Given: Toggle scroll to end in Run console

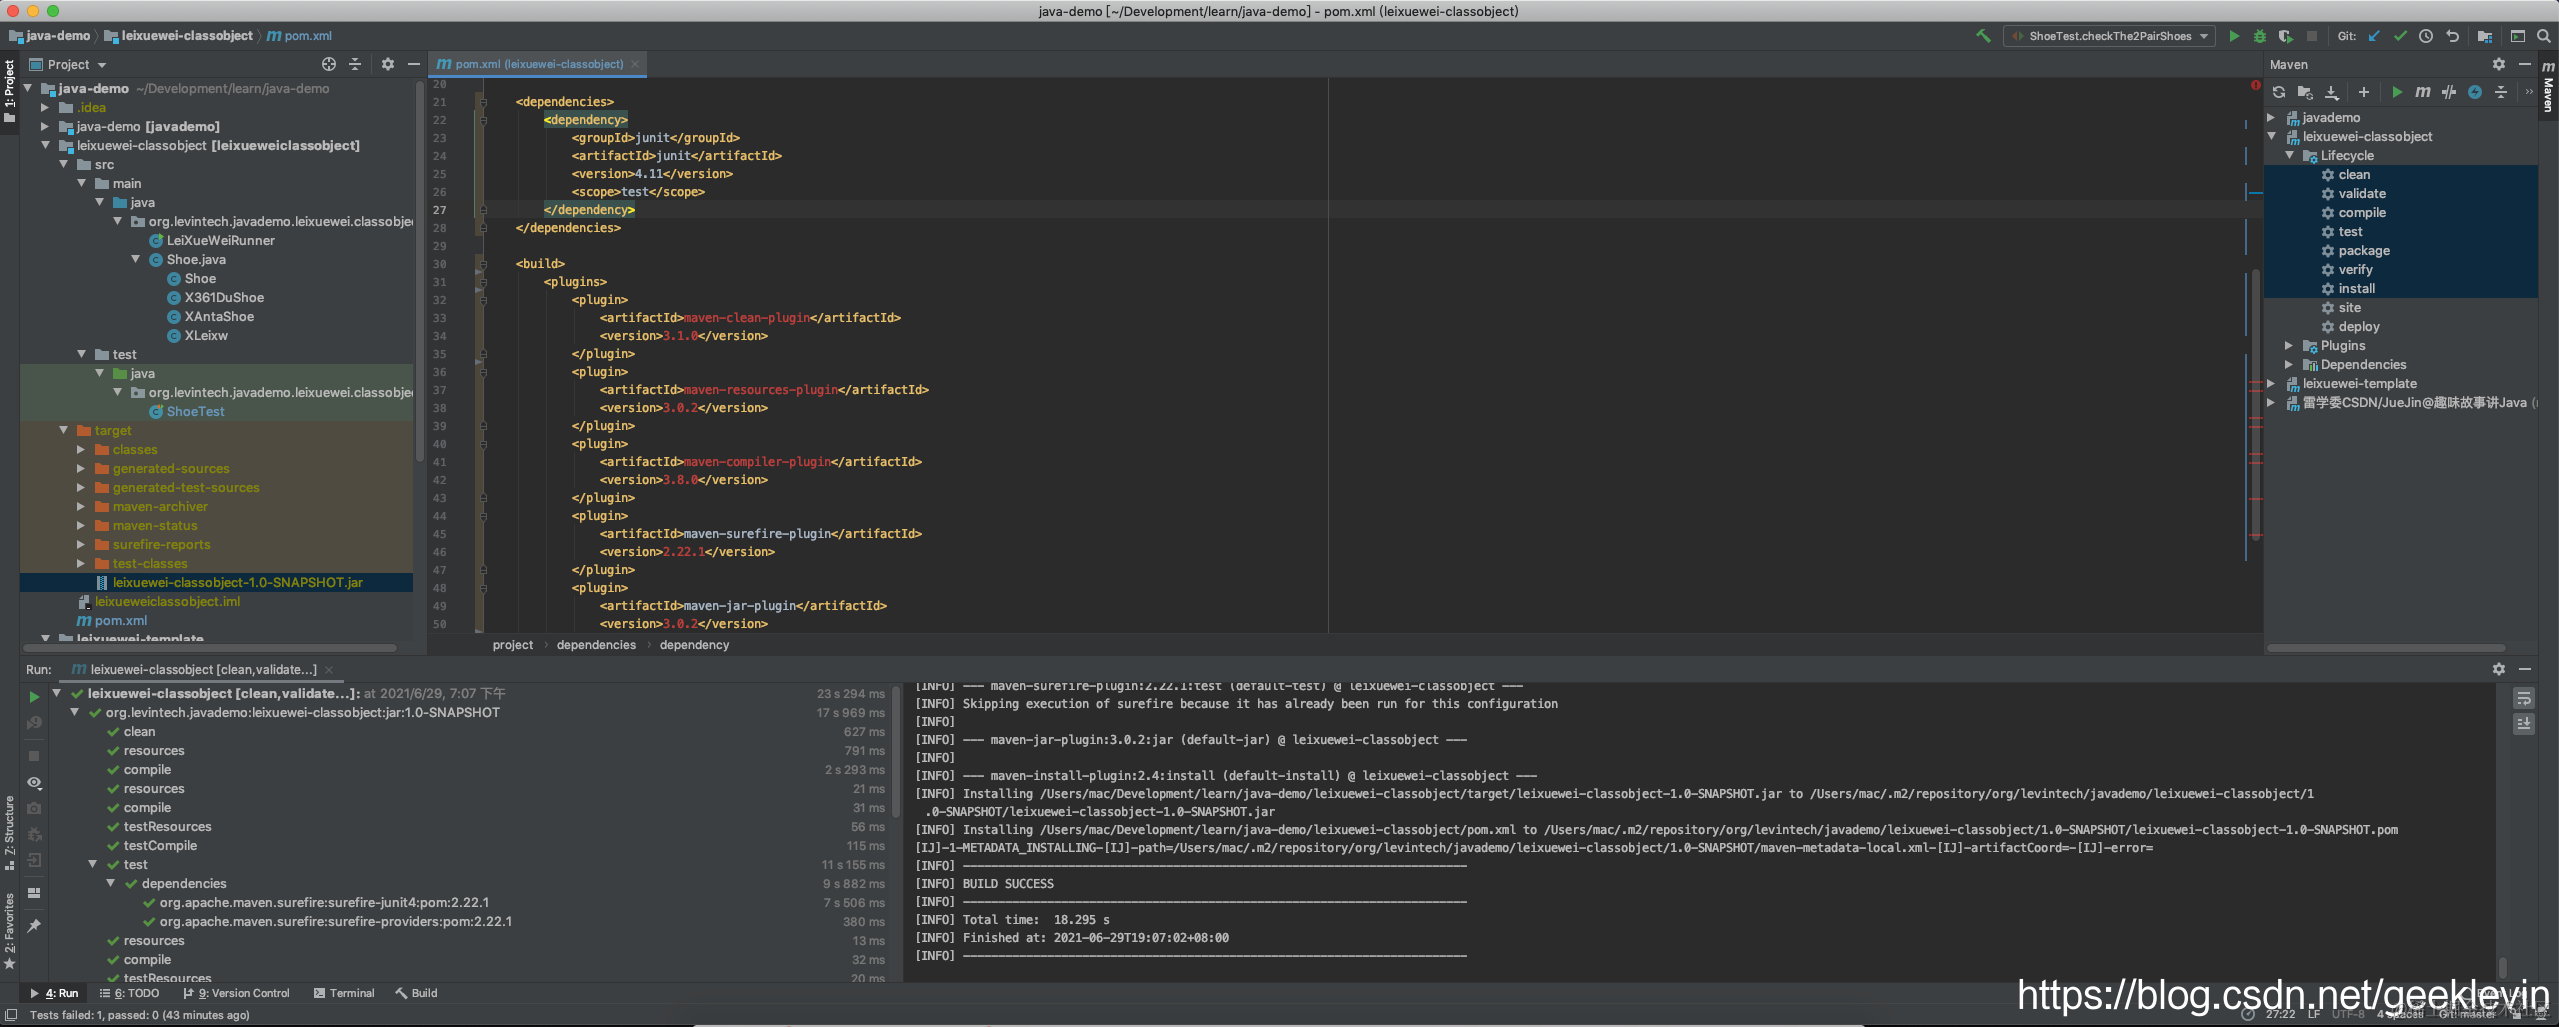Looking at the screenshot, I should 2524,724.
